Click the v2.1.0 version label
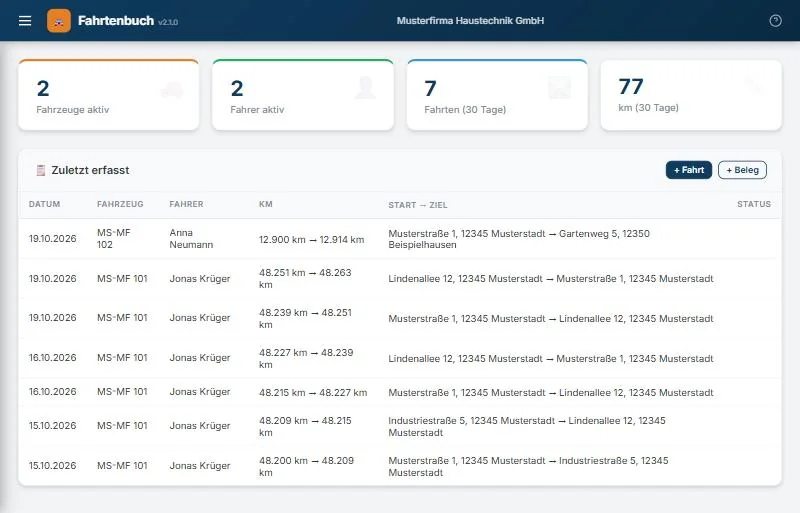Screen dimensions: 800x513 (168, 22)
